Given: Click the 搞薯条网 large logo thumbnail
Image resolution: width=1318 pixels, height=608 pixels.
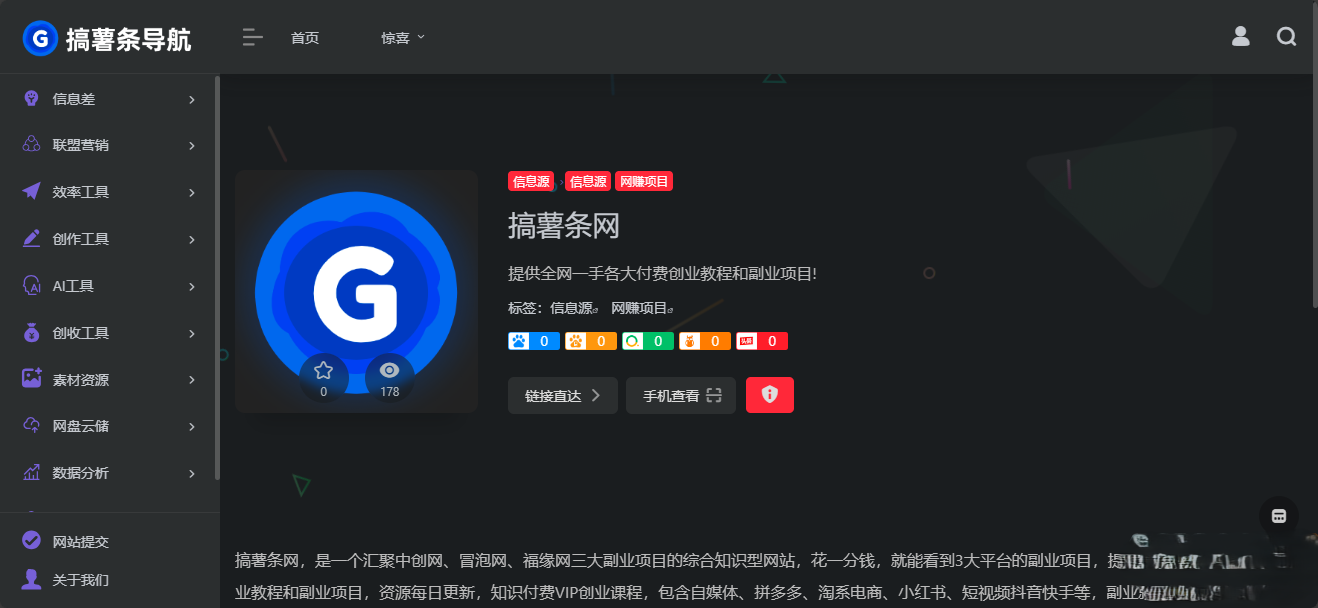Looking at the screenshot, I should (356, 291).
